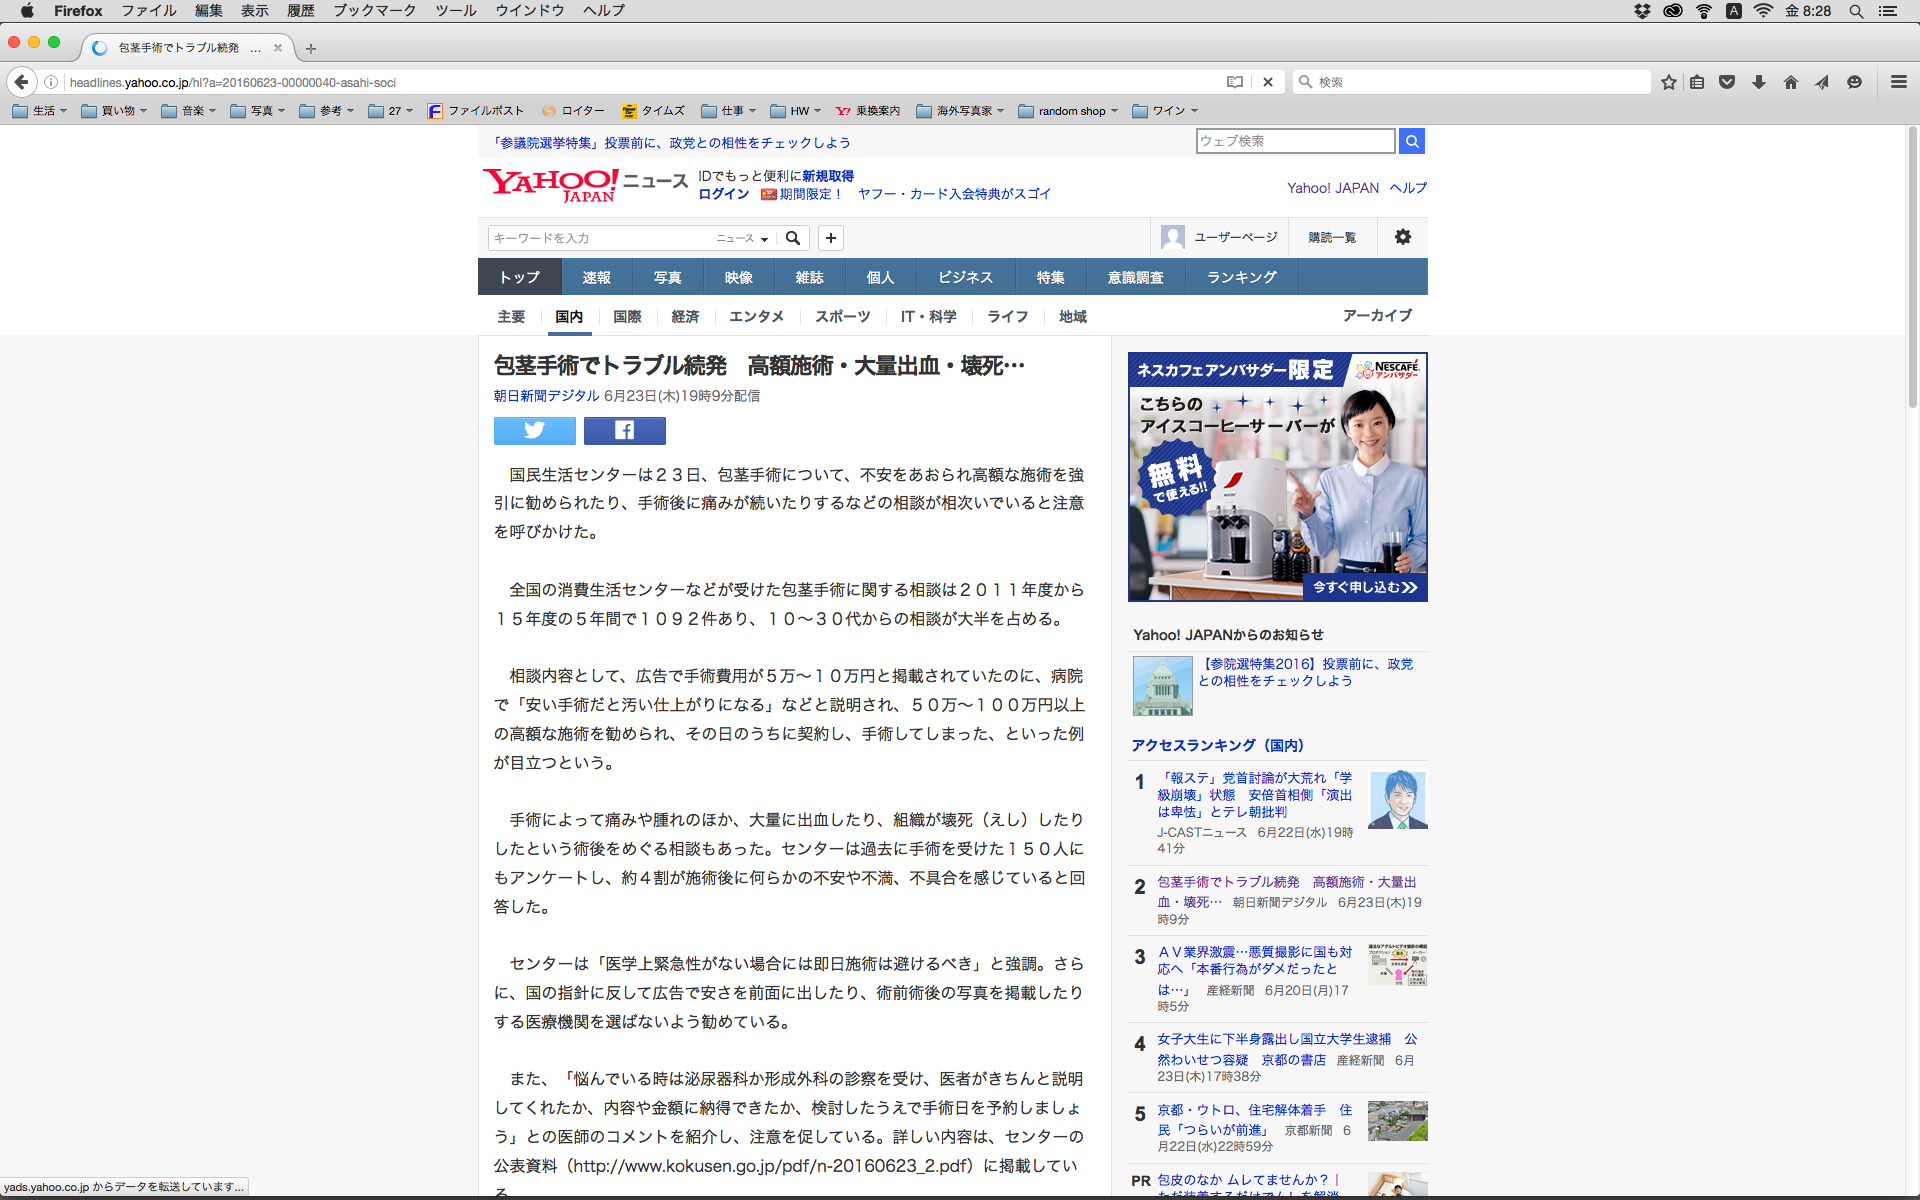Open Firefox downloads arrow icon
Screen dimensions: 1920x1200
click(1759, 82)
